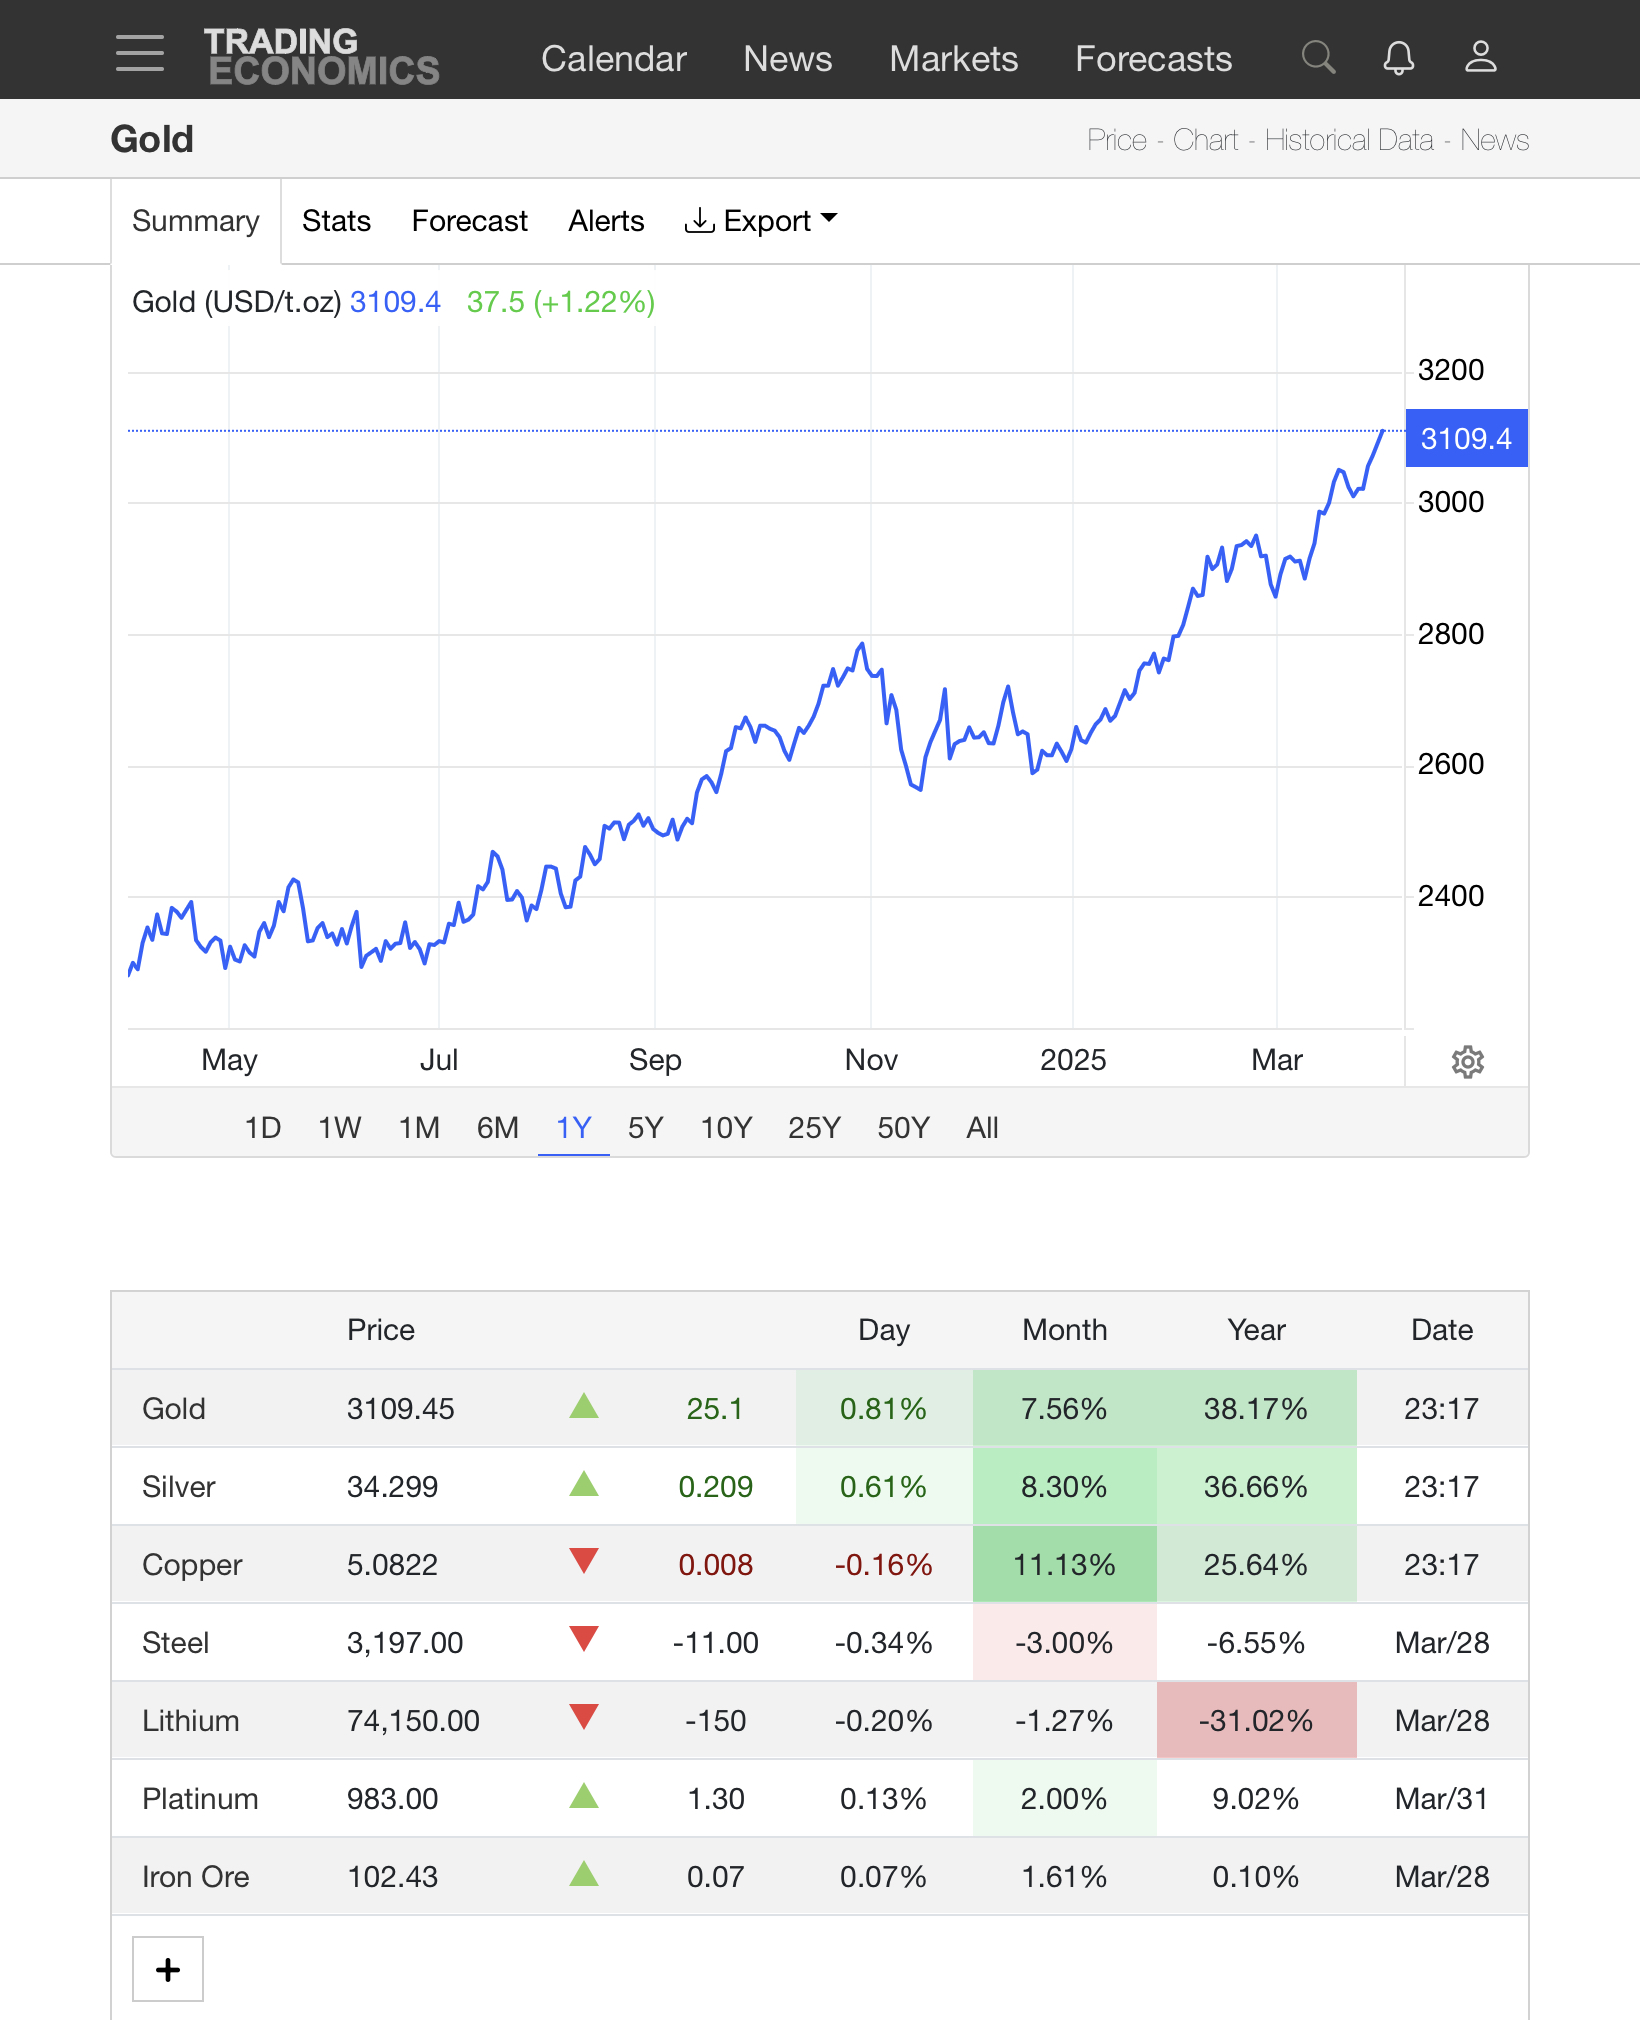1640x2020 pixels.
Task: Open Copper in commodities table
Action: coord(192,1565)
